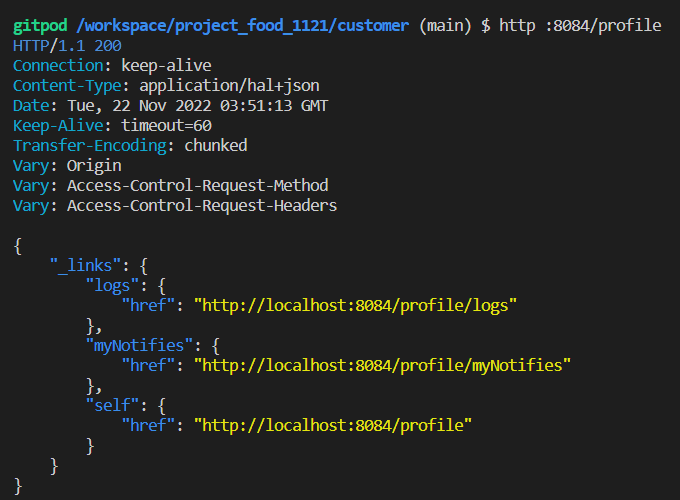
Task: Open the http://localhost:8084/profile/myNotifies link
Action: pyautogui.click(x=382, y=366)
